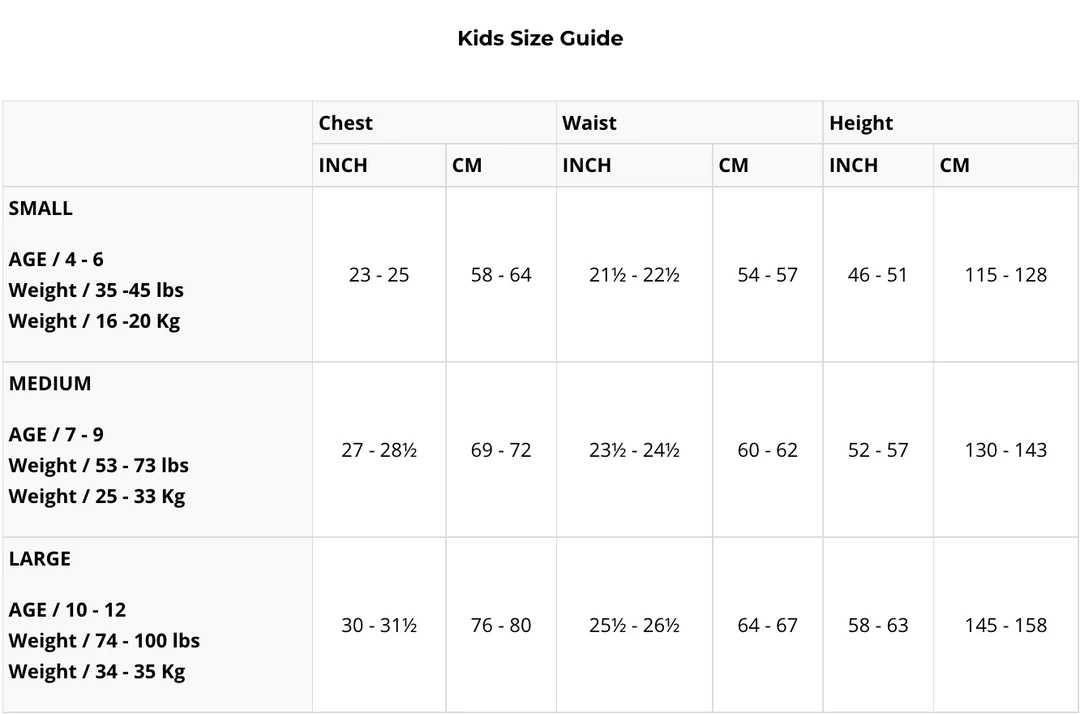
Task: Choose the 52 - 57 height inch cell
Action: pyautogui.click(x=878, y=450)
